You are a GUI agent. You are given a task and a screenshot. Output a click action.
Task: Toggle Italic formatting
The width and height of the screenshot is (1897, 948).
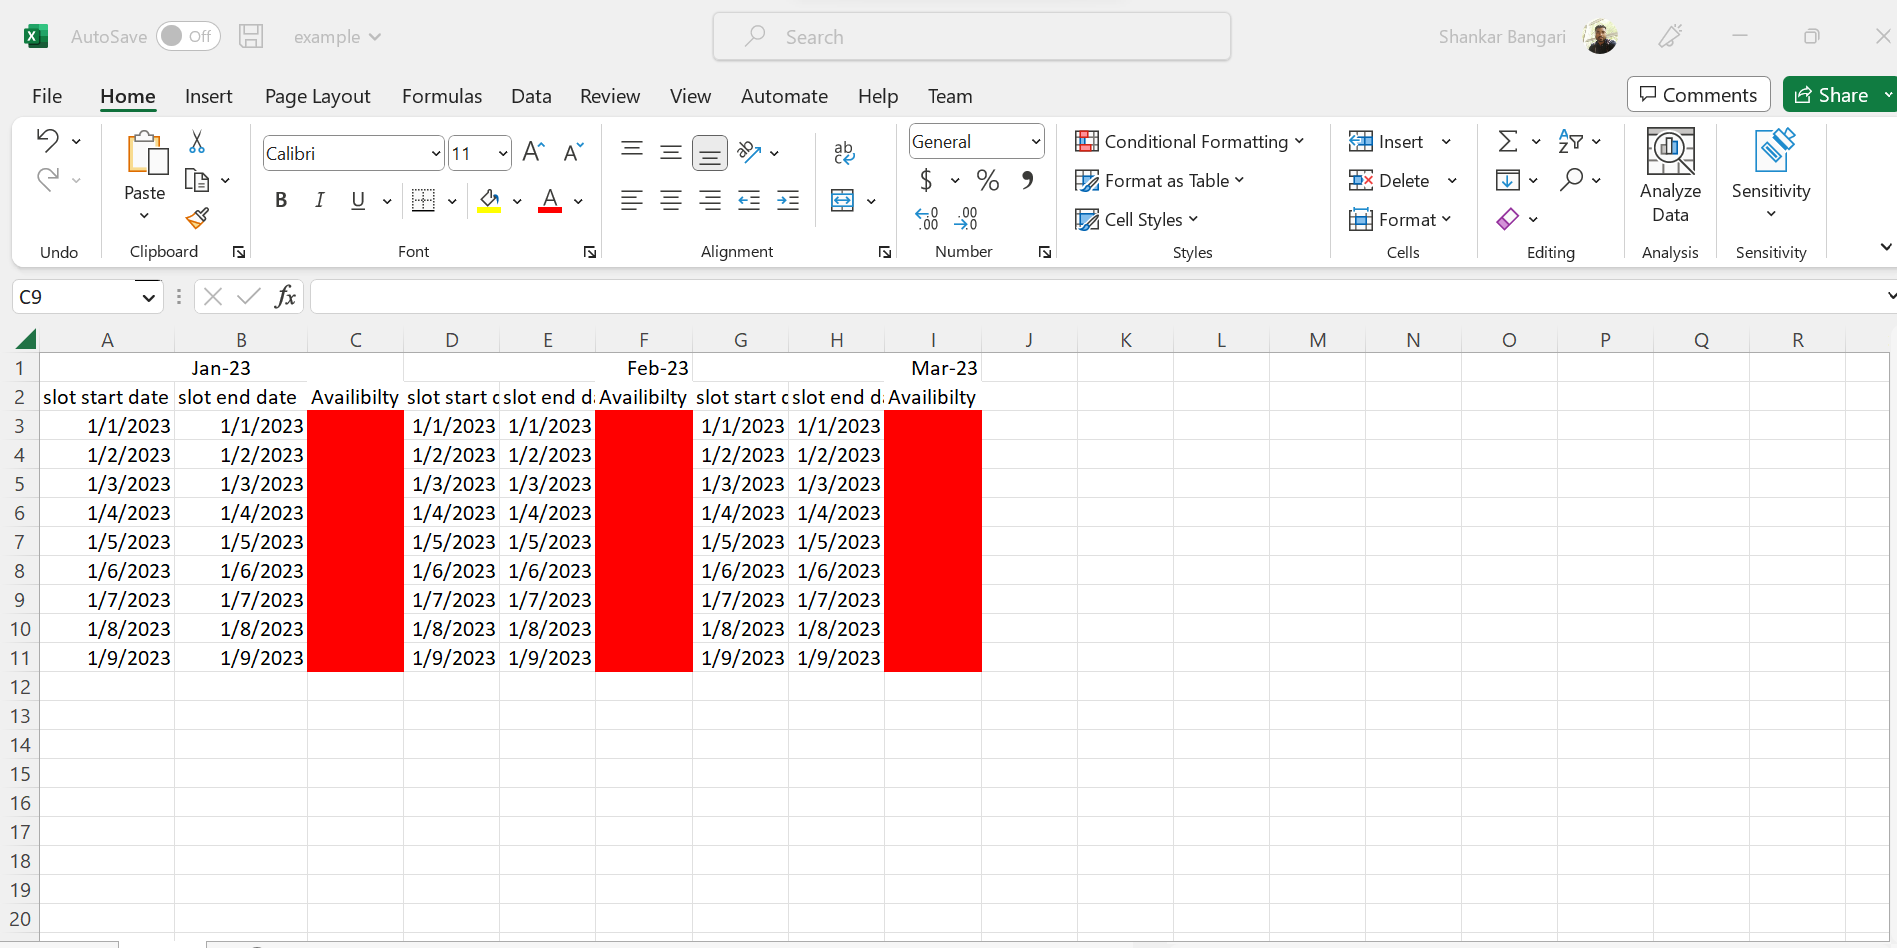point(319,200)
